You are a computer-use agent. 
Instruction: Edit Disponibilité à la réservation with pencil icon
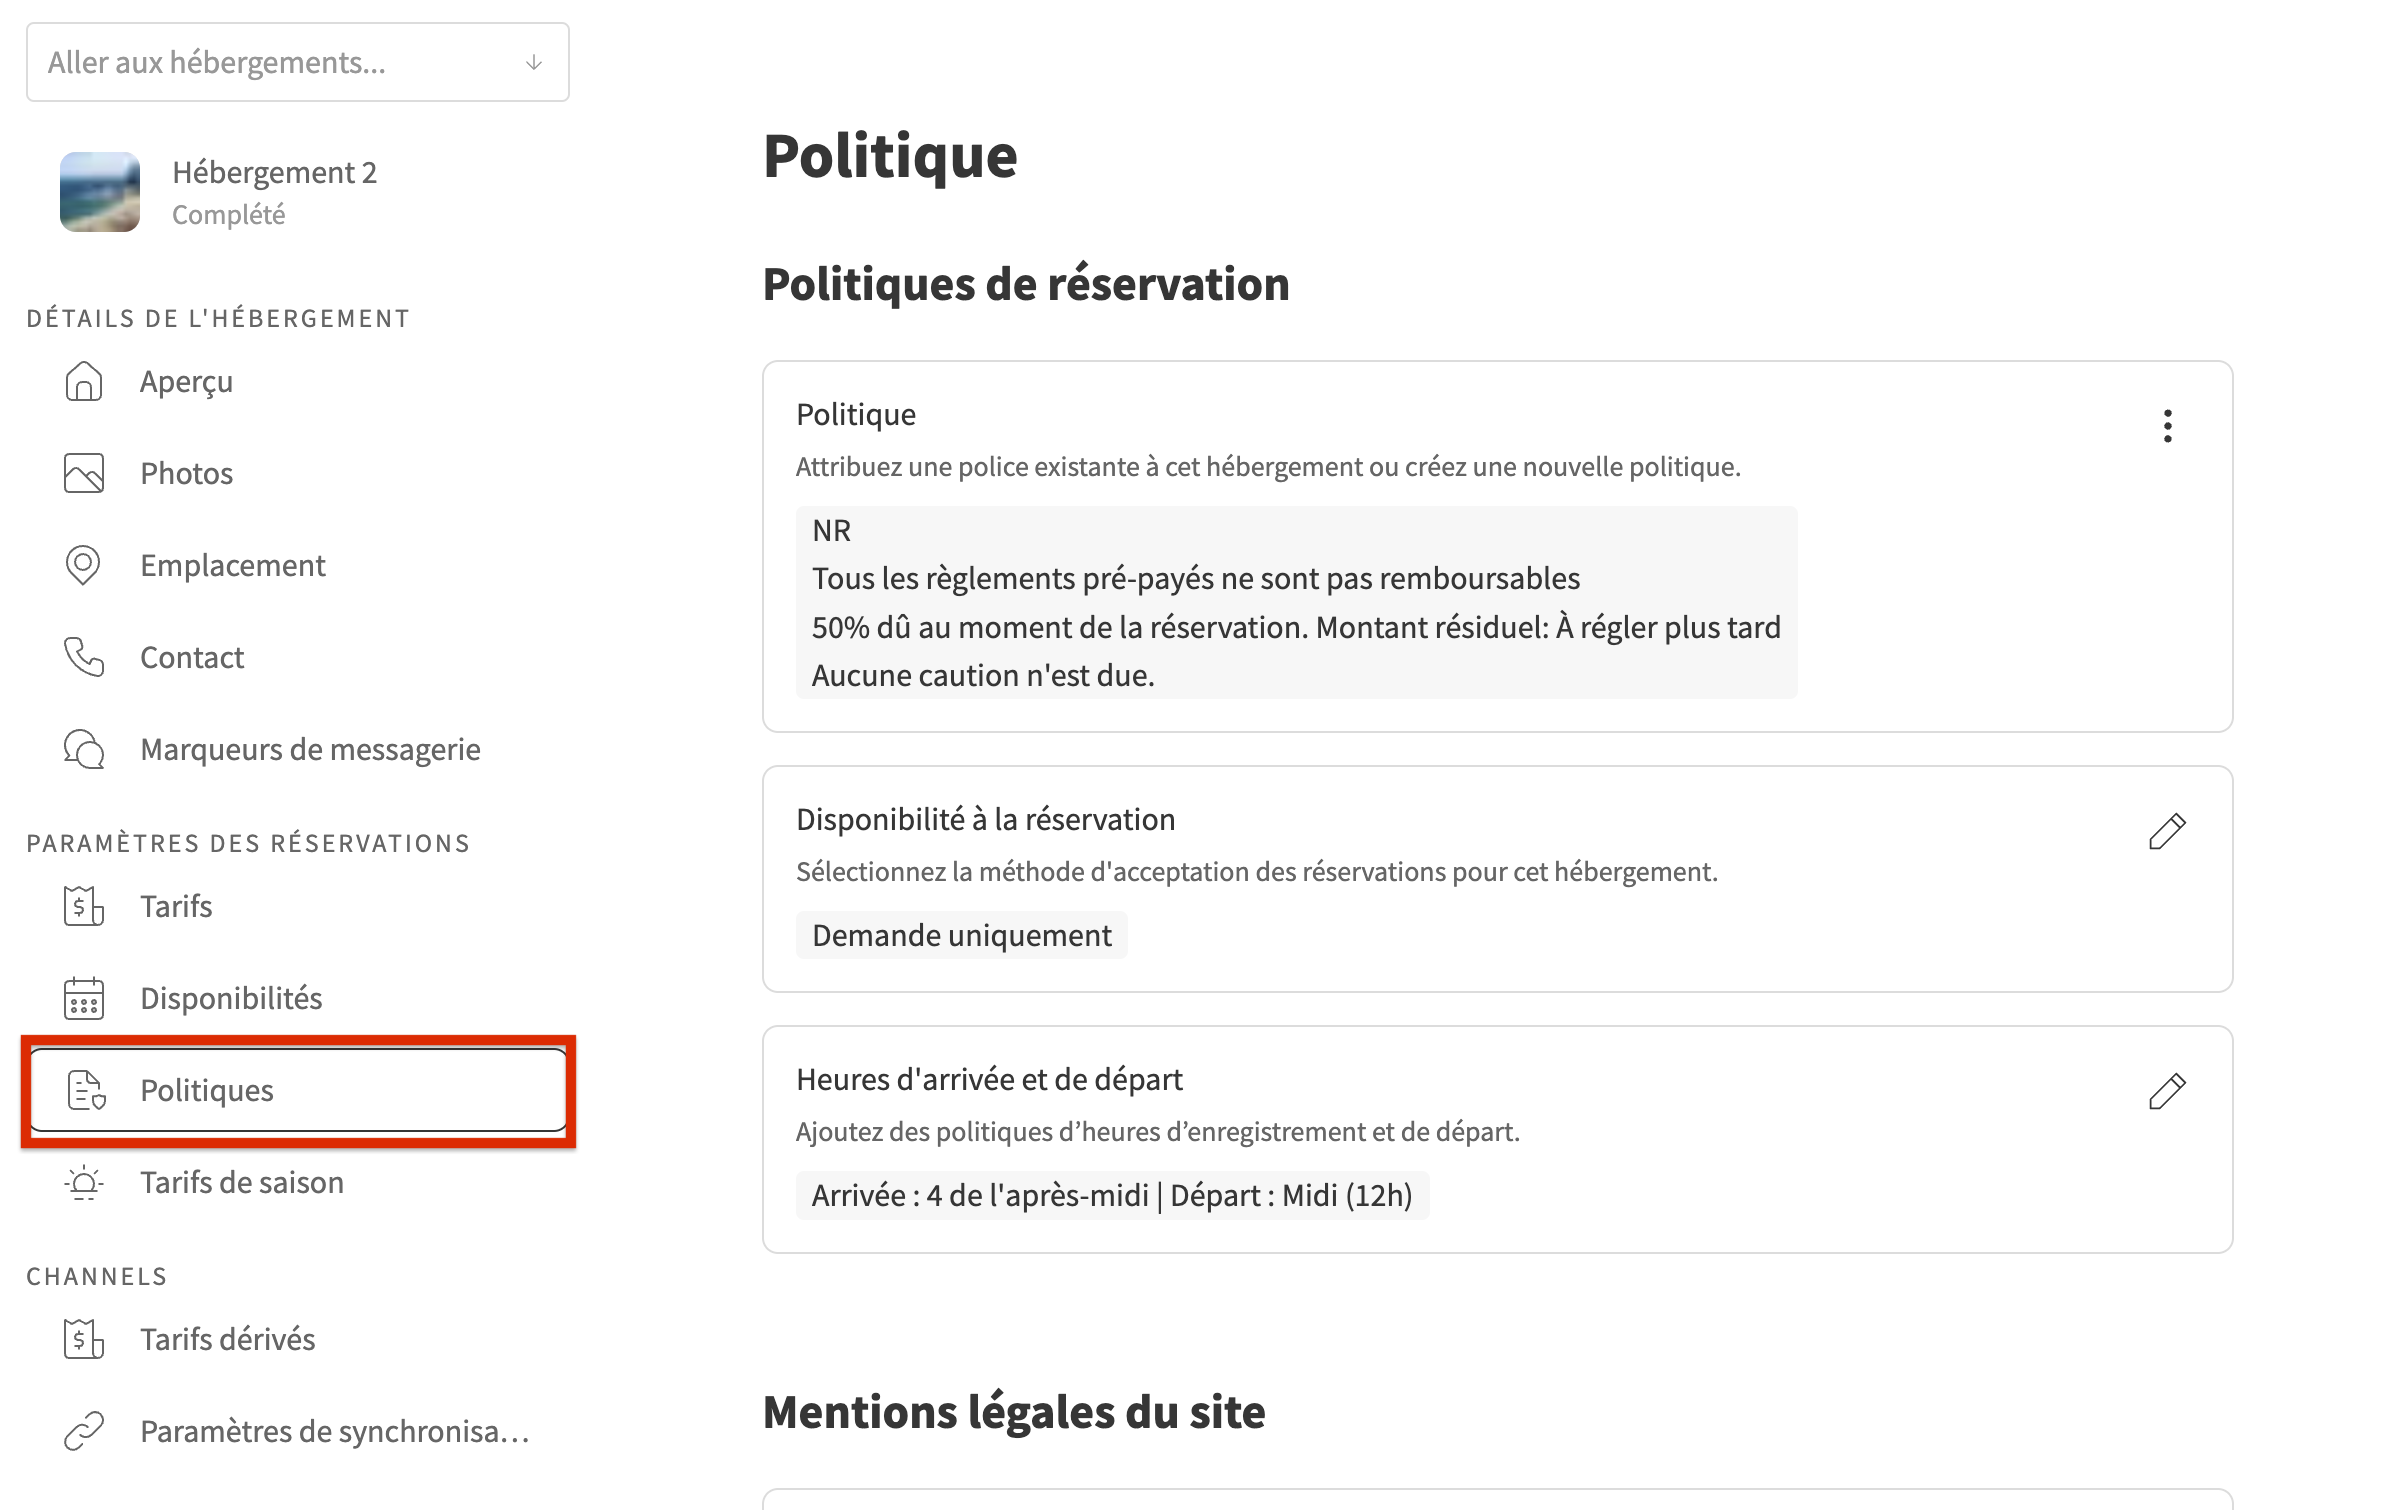click(x=2167, y=831)
